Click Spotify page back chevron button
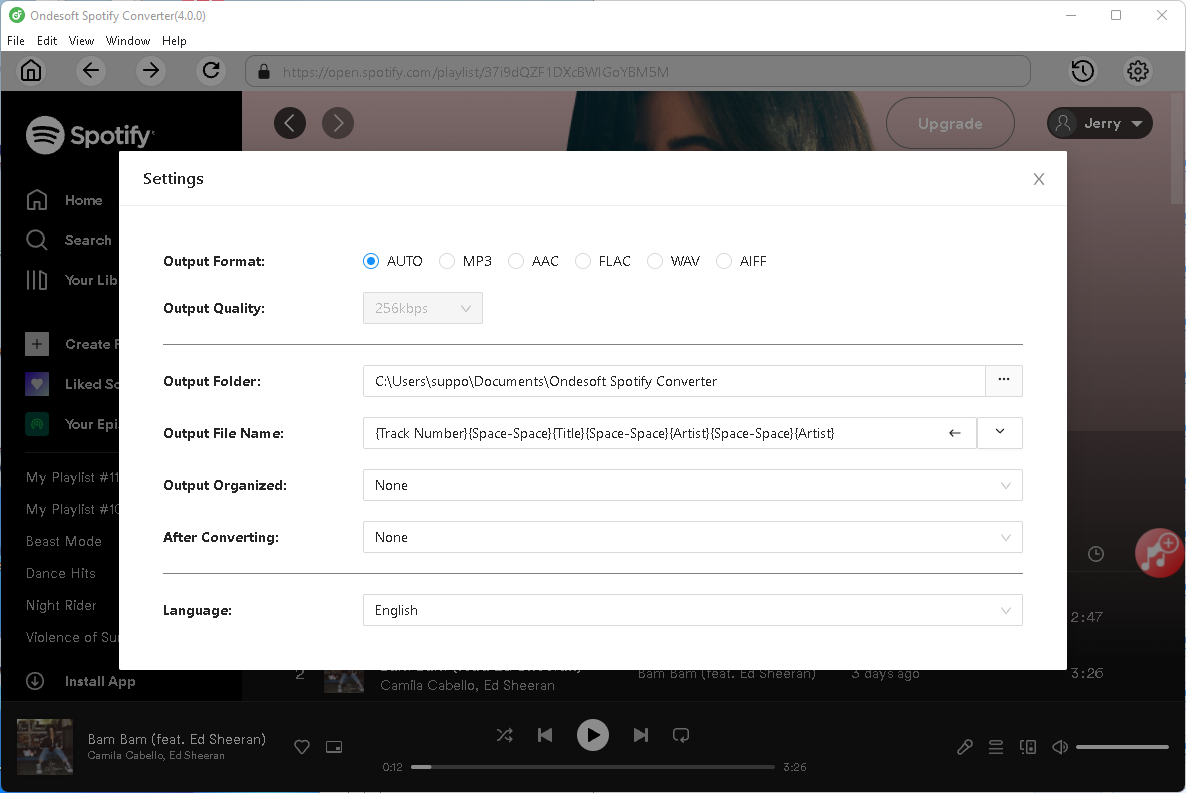Screen dimensions: 1186x793 click(x=290, y=123)
